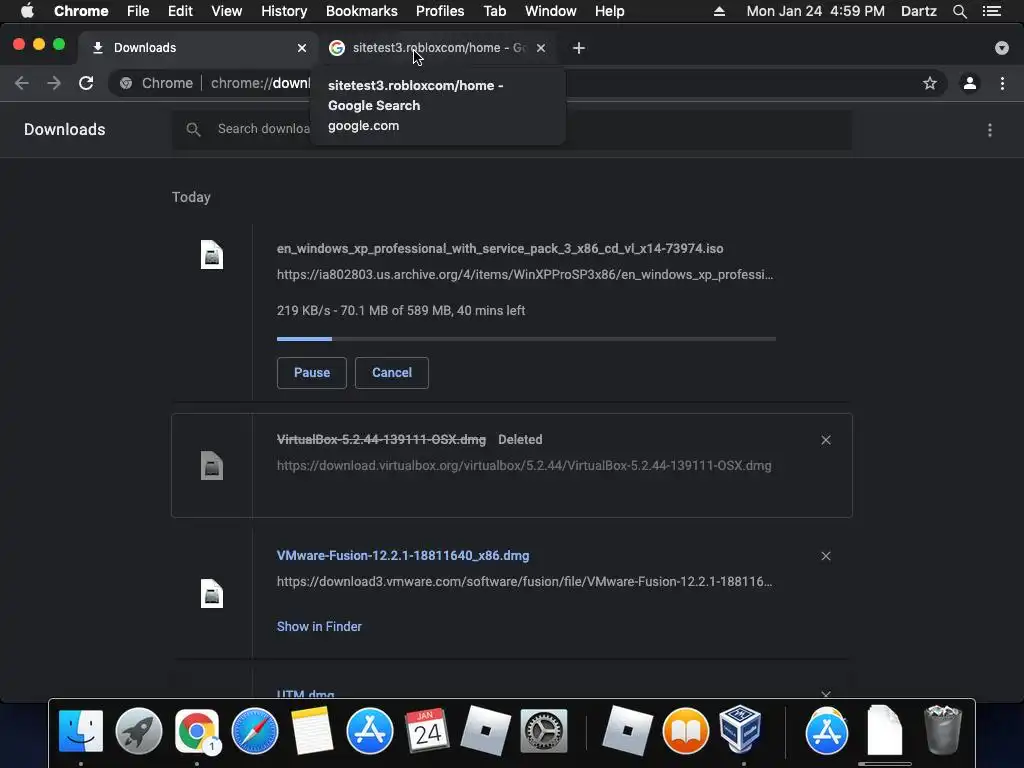Close the Downloads tab
Image resolution: width=1024 pixels, height=768 pixels.
pyautogui.click(x=302, y=48)
